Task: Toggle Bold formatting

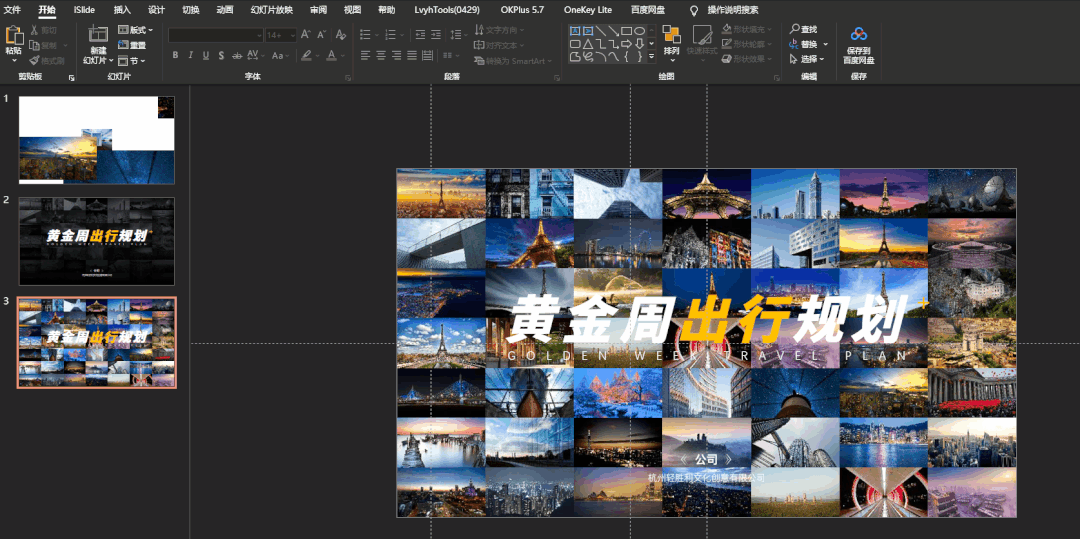Action: pos(175,55)
